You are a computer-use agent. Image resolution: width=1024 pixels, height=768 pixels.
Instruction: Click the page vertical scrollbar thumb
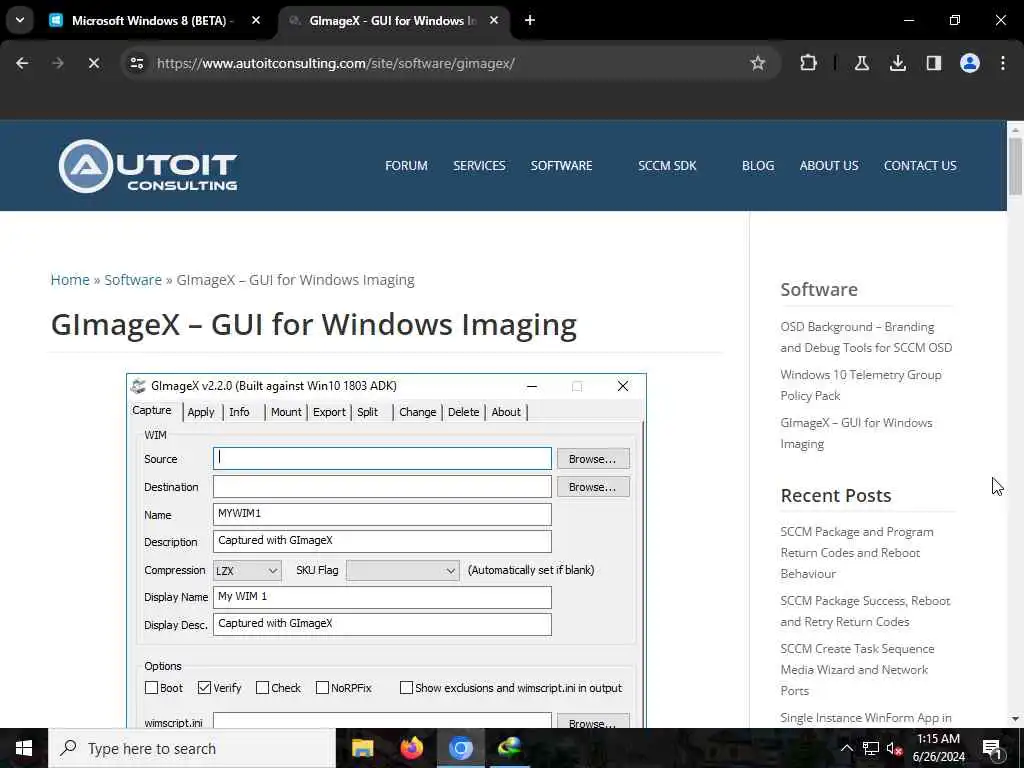point(1015,167)
